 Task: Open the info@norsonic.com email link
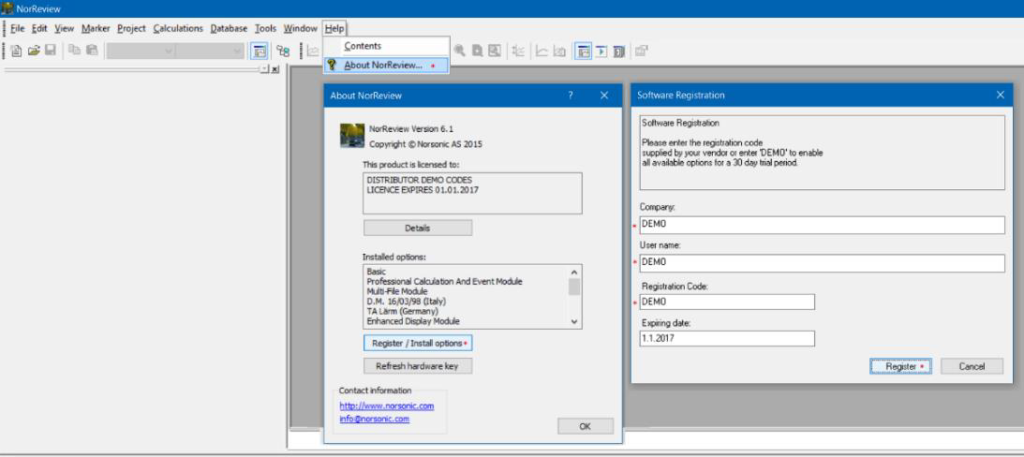(374, 419)
